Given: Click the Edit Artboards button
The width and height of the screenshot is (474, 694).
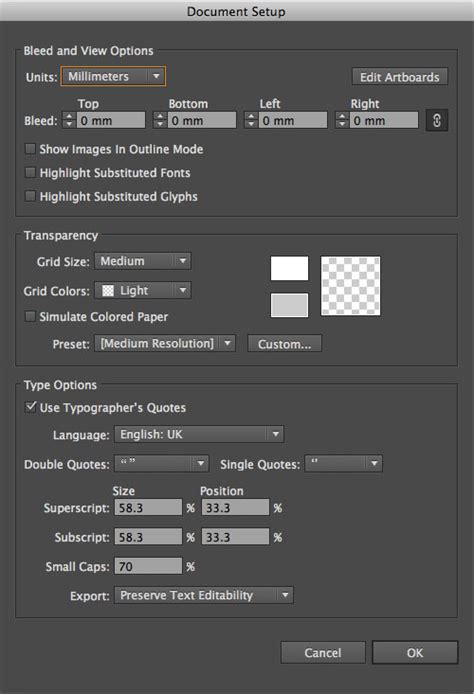Looking at the screenshot, I should [400, 77].
